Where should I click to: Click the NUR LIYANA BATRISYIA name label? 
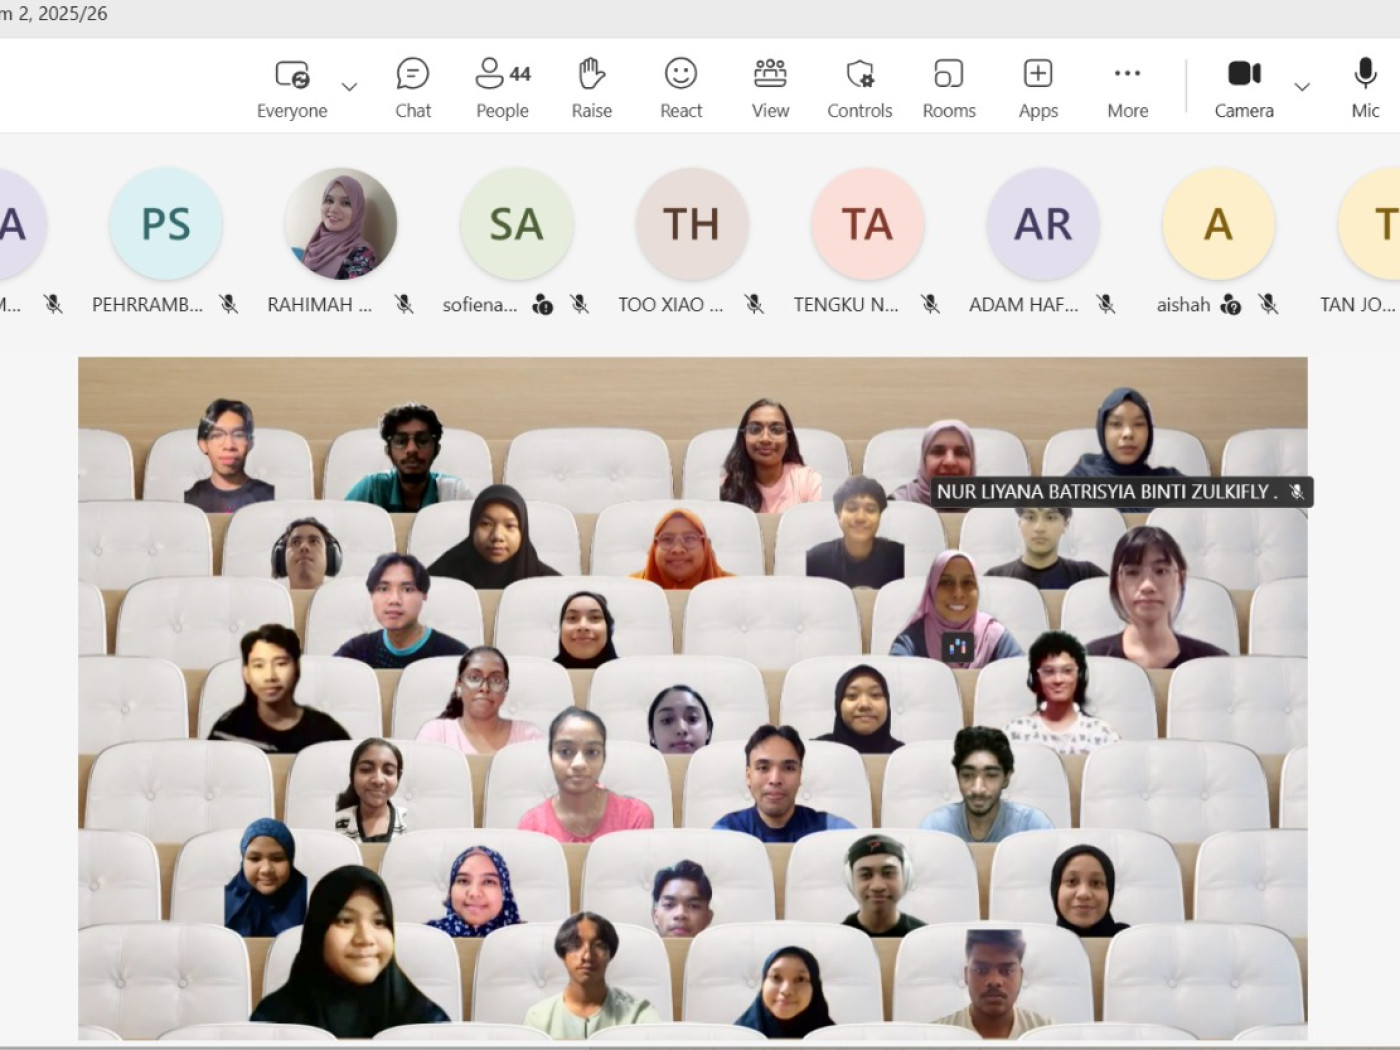1107,492
